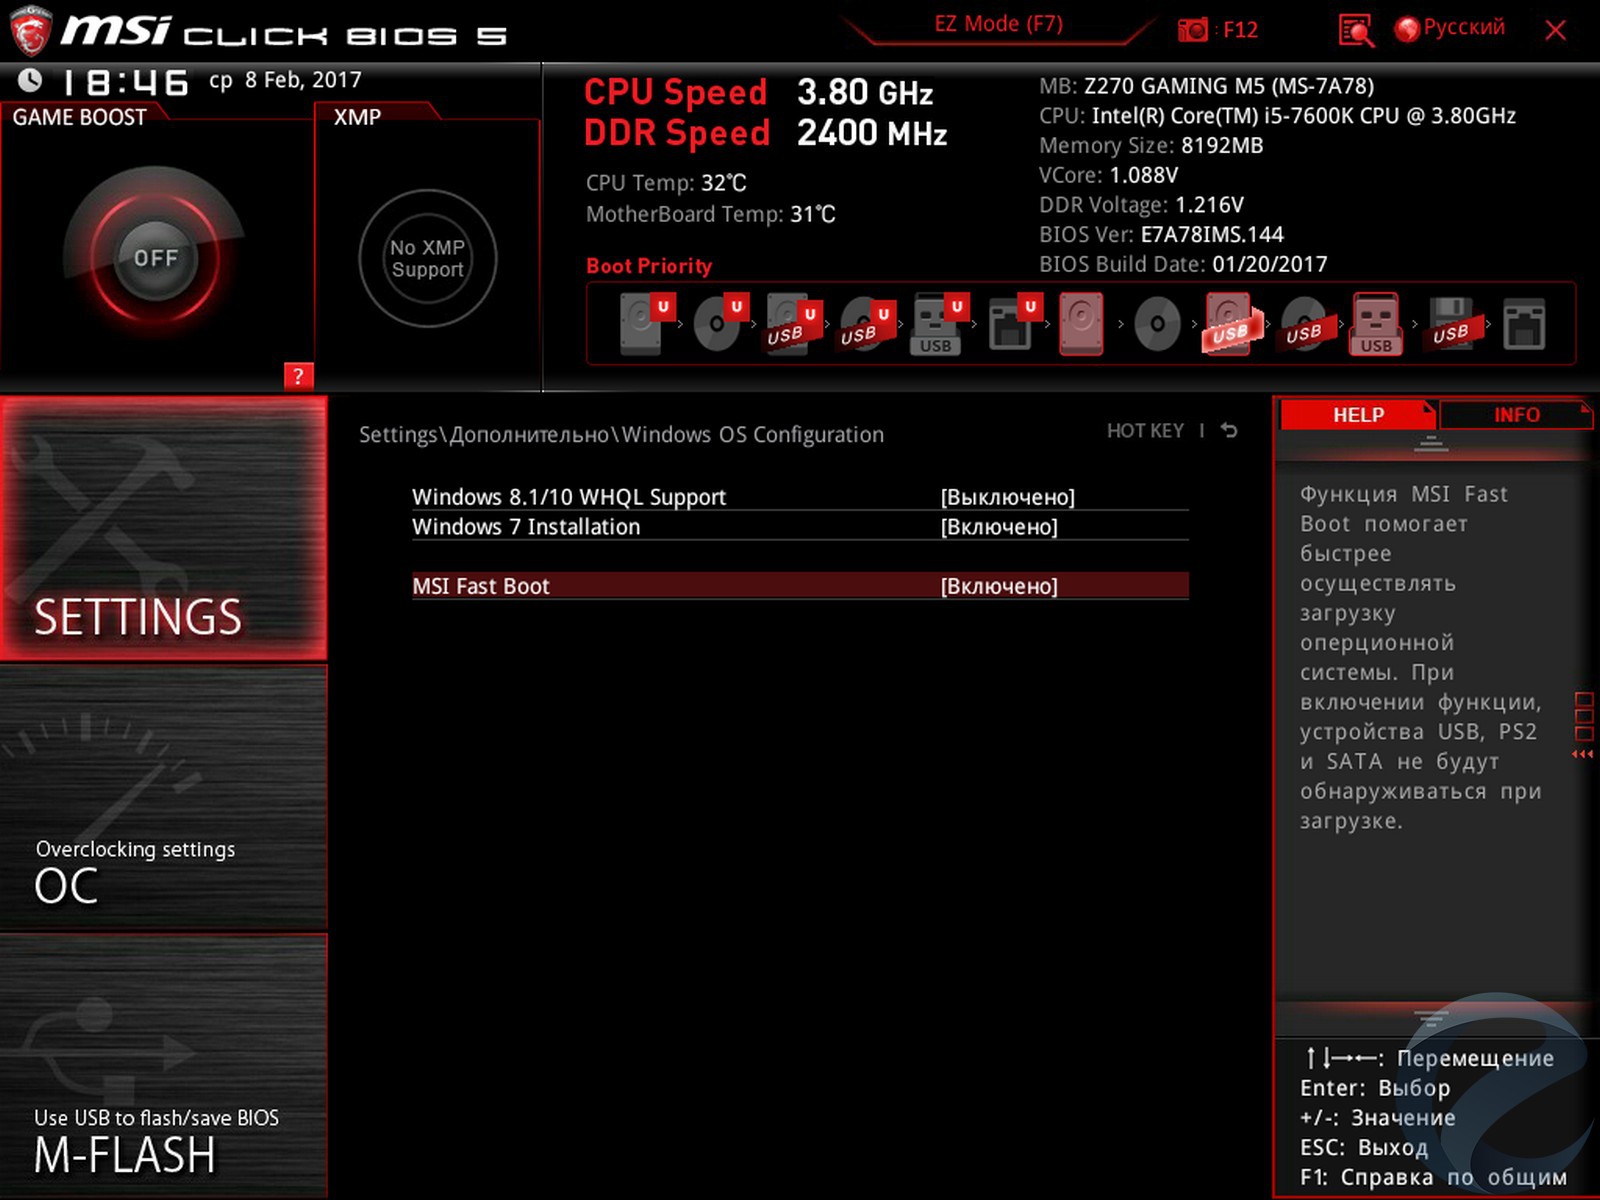Screen dimensions: 1600x1200
Task: Select the UEFI CD/DVD boot device icon
Action: pyautogui.click(x=720, y=323)
